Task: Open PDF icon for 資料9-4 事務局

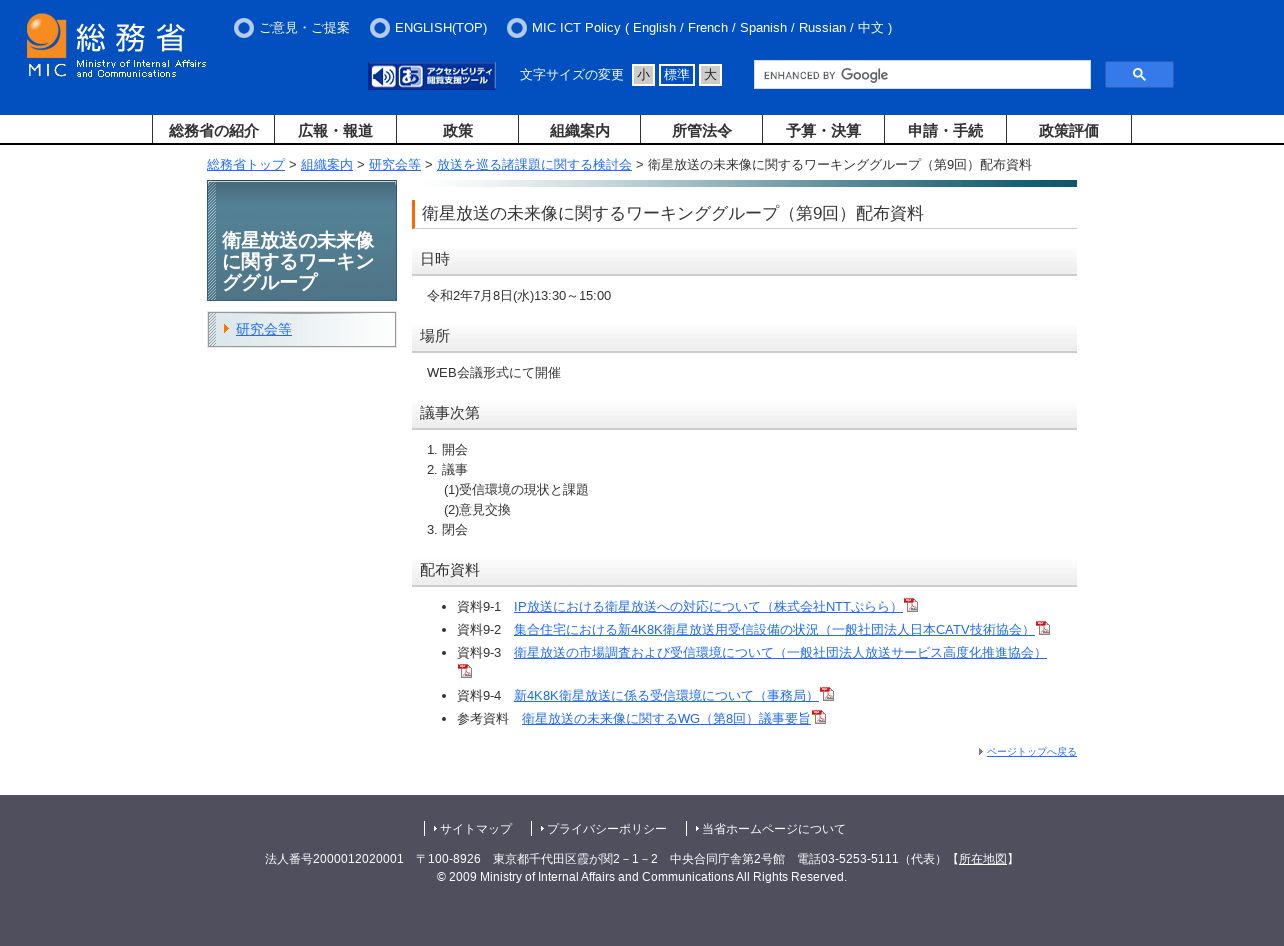Action: coord(827,694)
